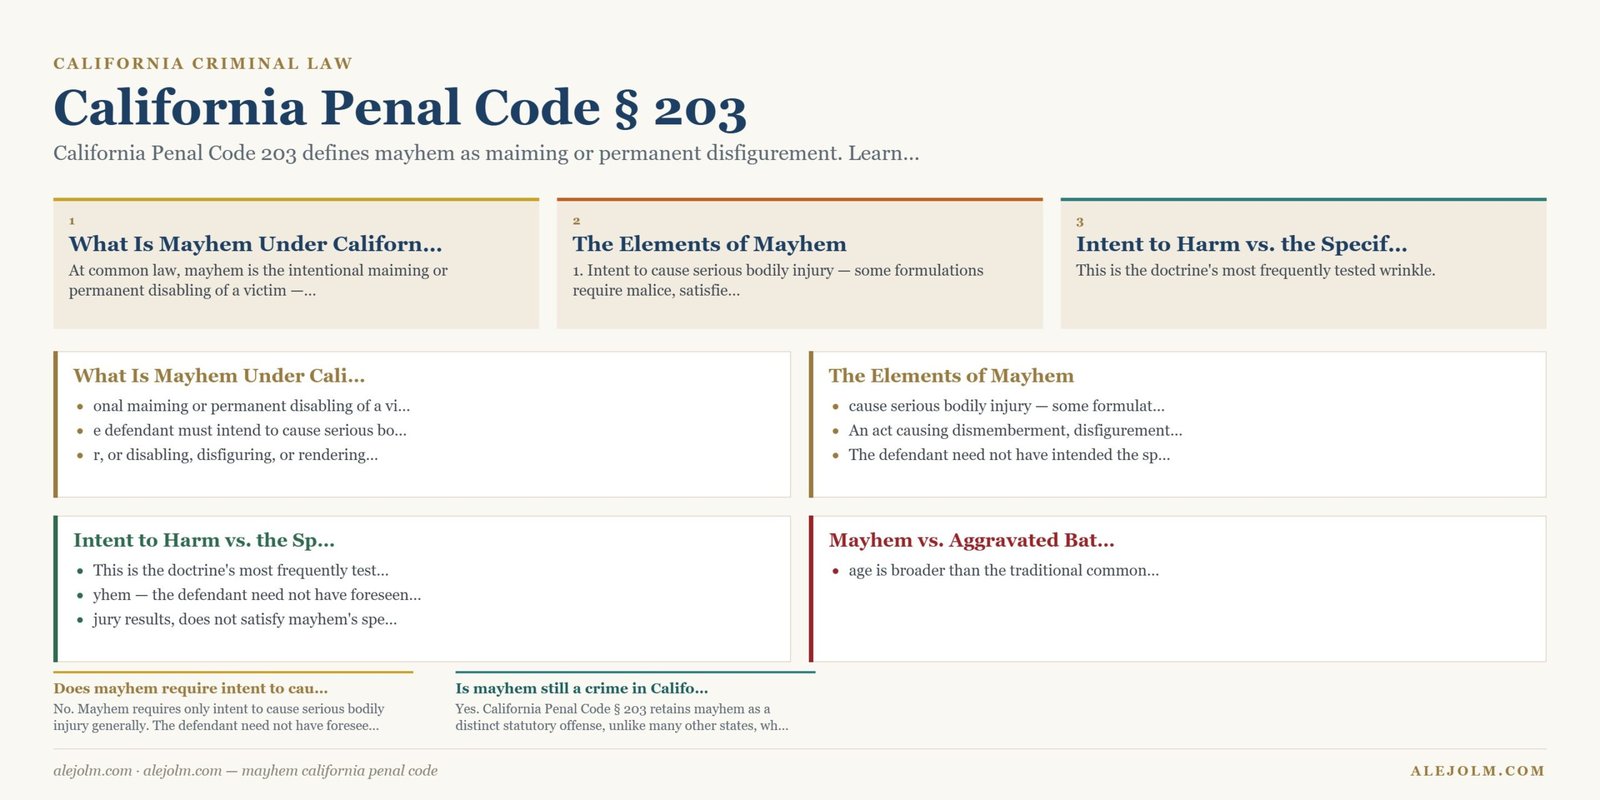Open card 1 'What Is Mayhem Under Californ...'

pyautogui.click(x=296, y=264)
